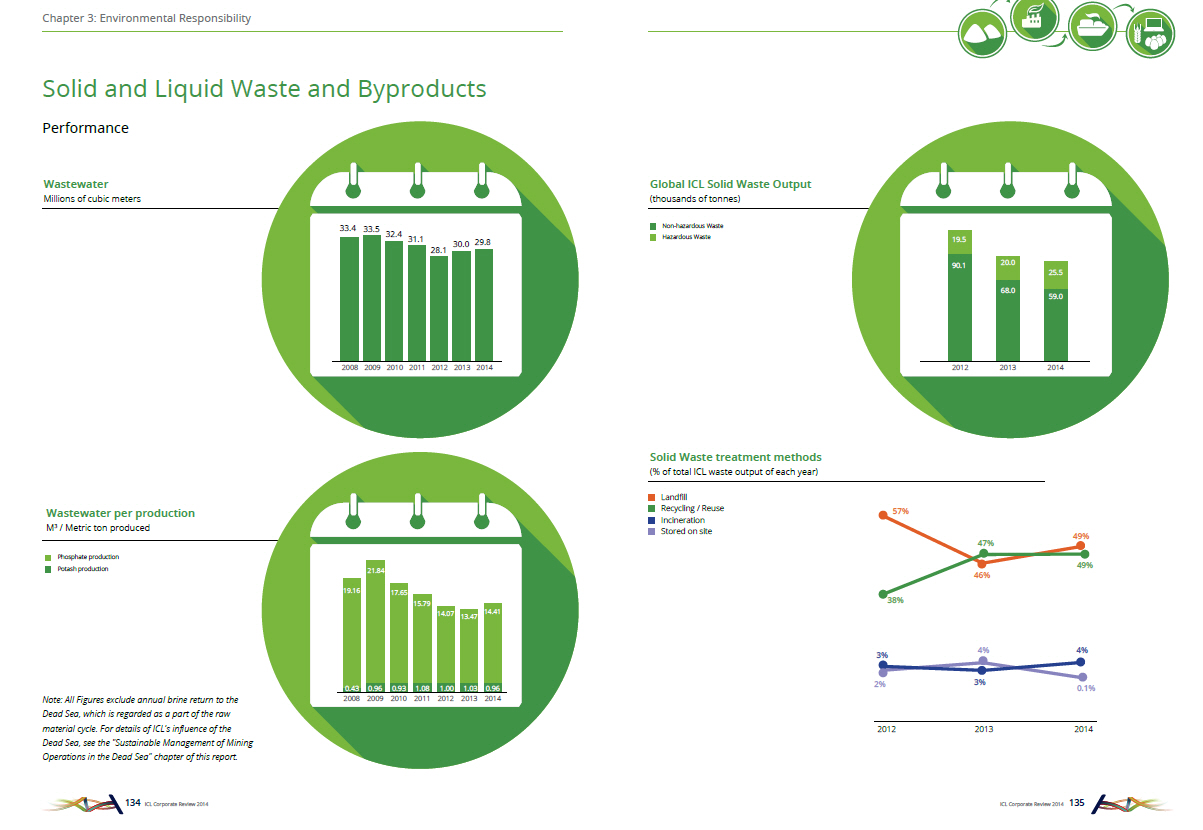Click the 32.4 value in Wastewater chart
This screenshot has width=1203, height=830.
coord(394,234)
